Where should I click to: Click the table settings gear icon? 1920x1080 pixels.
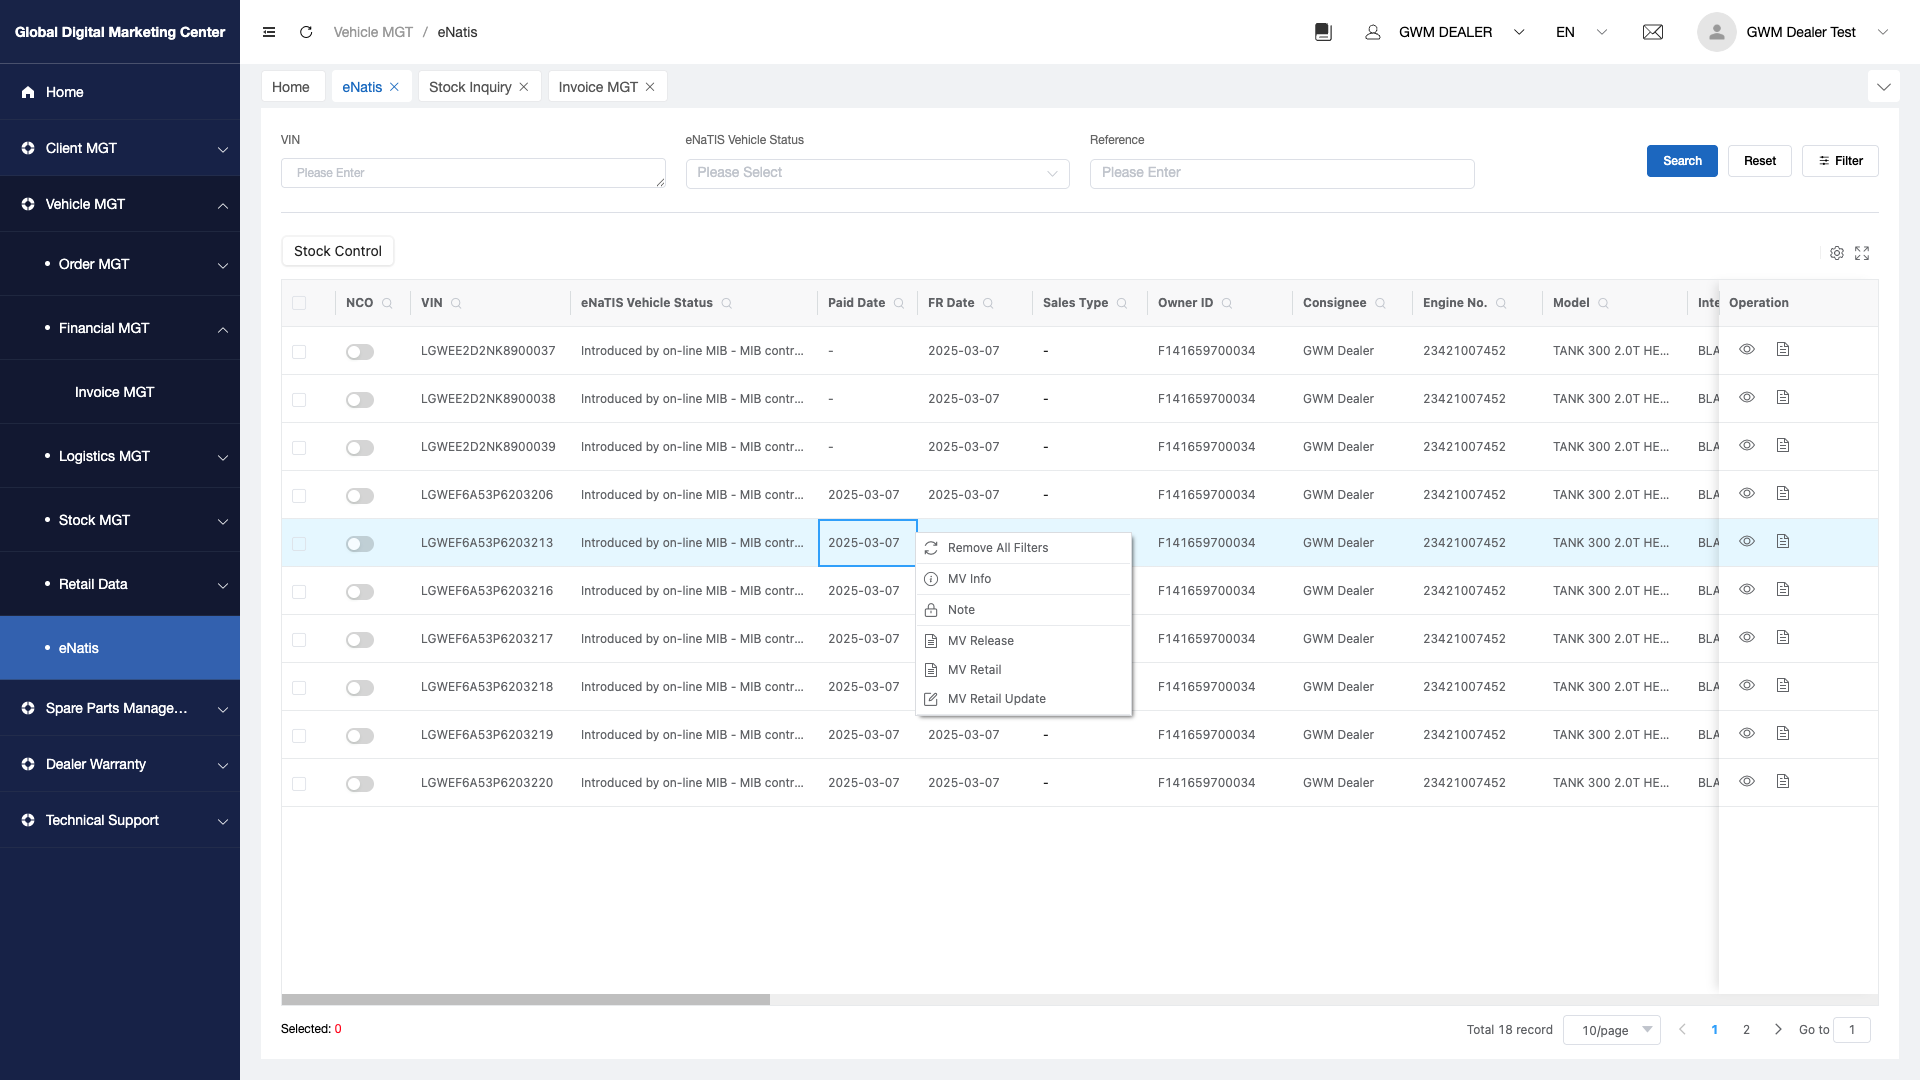1837,253
